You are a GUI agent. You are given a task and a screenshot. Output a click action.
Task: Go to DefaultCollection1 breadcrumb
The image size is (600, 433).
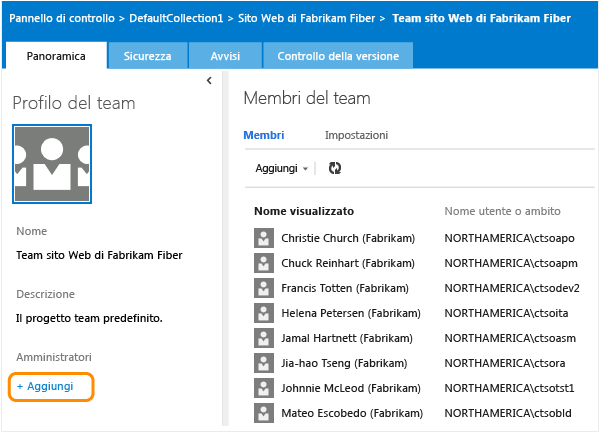click(x=200, y=18)
